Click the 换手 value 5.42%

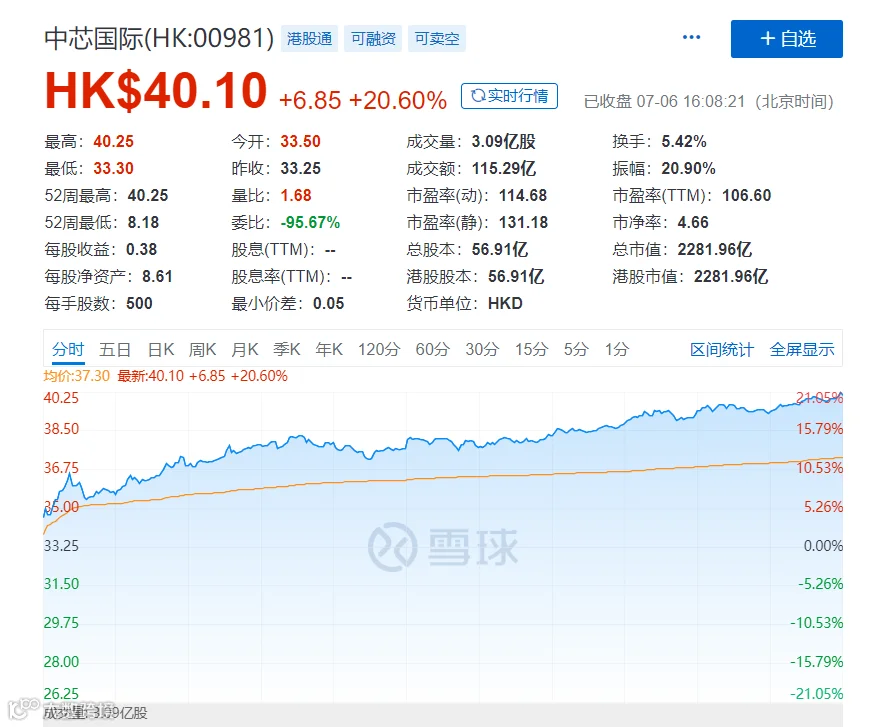[684, 141]
